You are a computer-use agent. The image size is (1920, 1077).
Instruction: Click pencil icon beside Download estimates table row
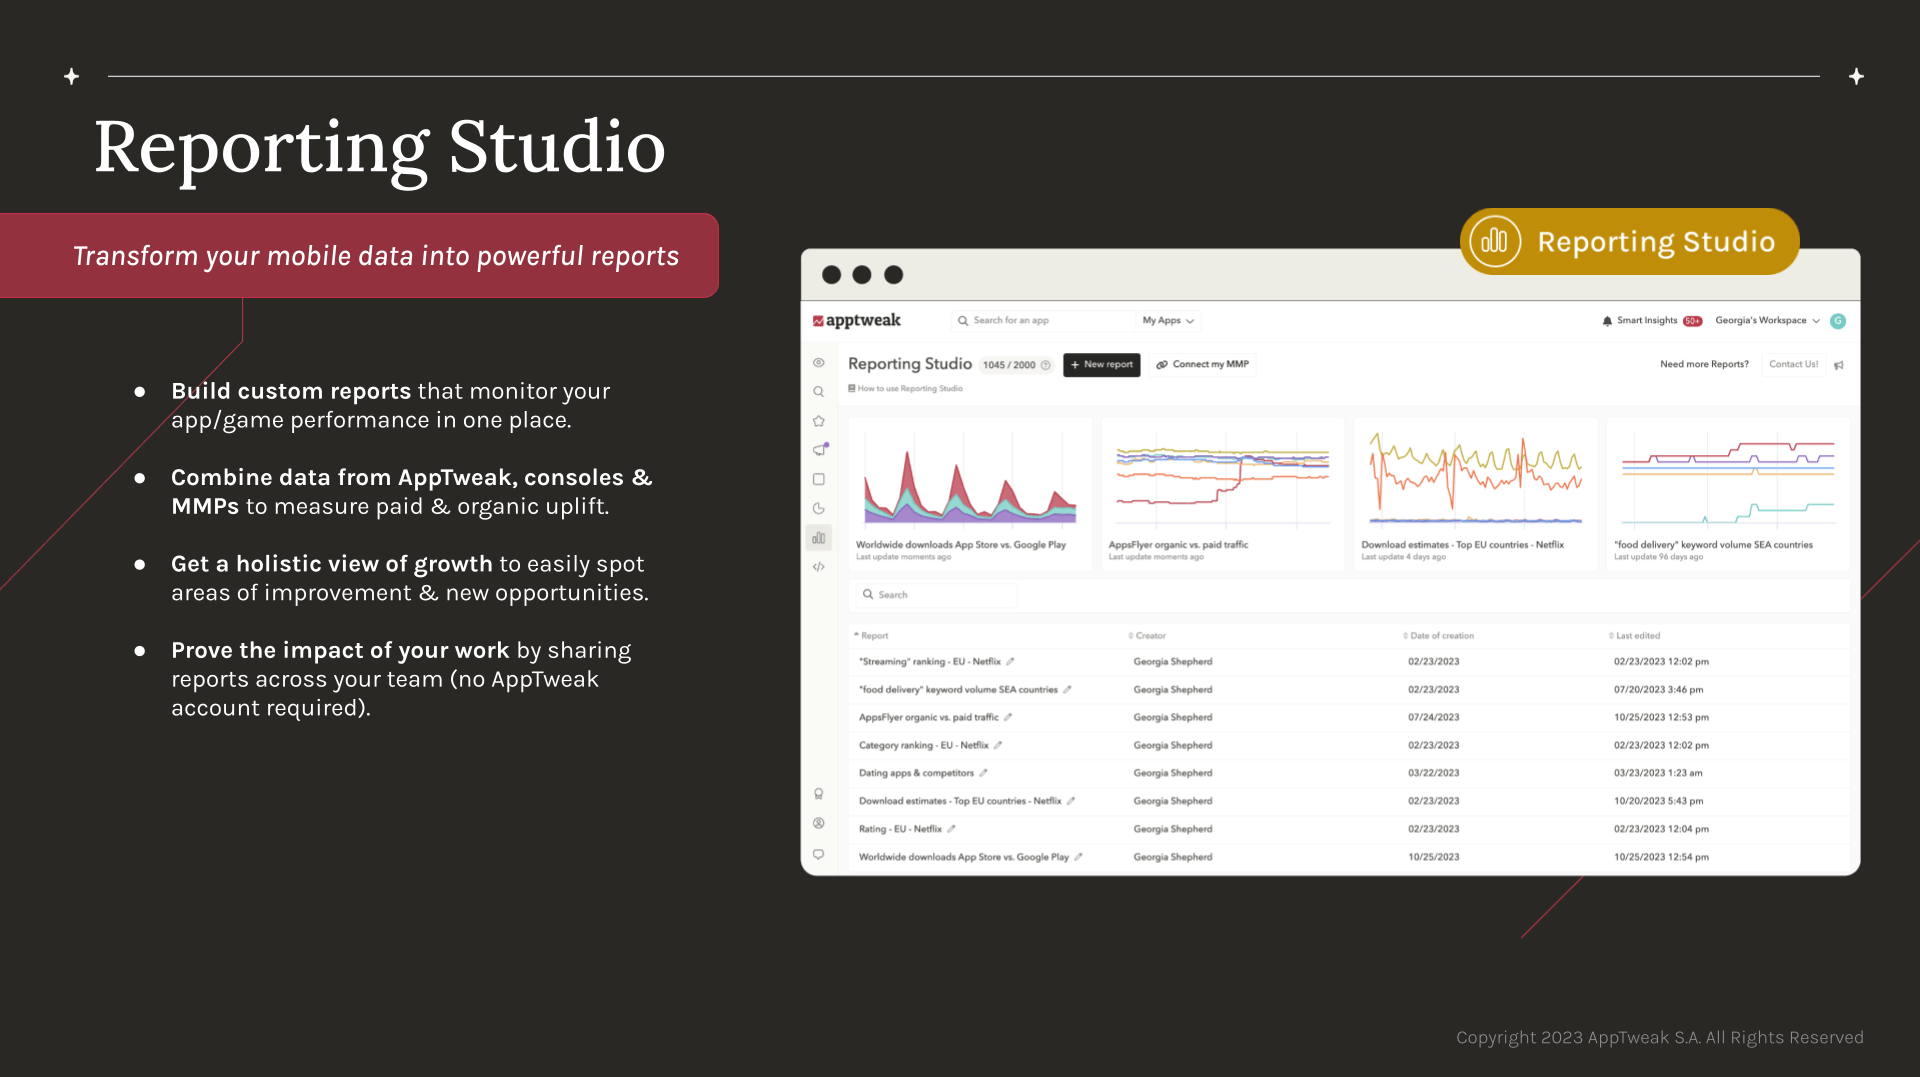(1071, 802)
